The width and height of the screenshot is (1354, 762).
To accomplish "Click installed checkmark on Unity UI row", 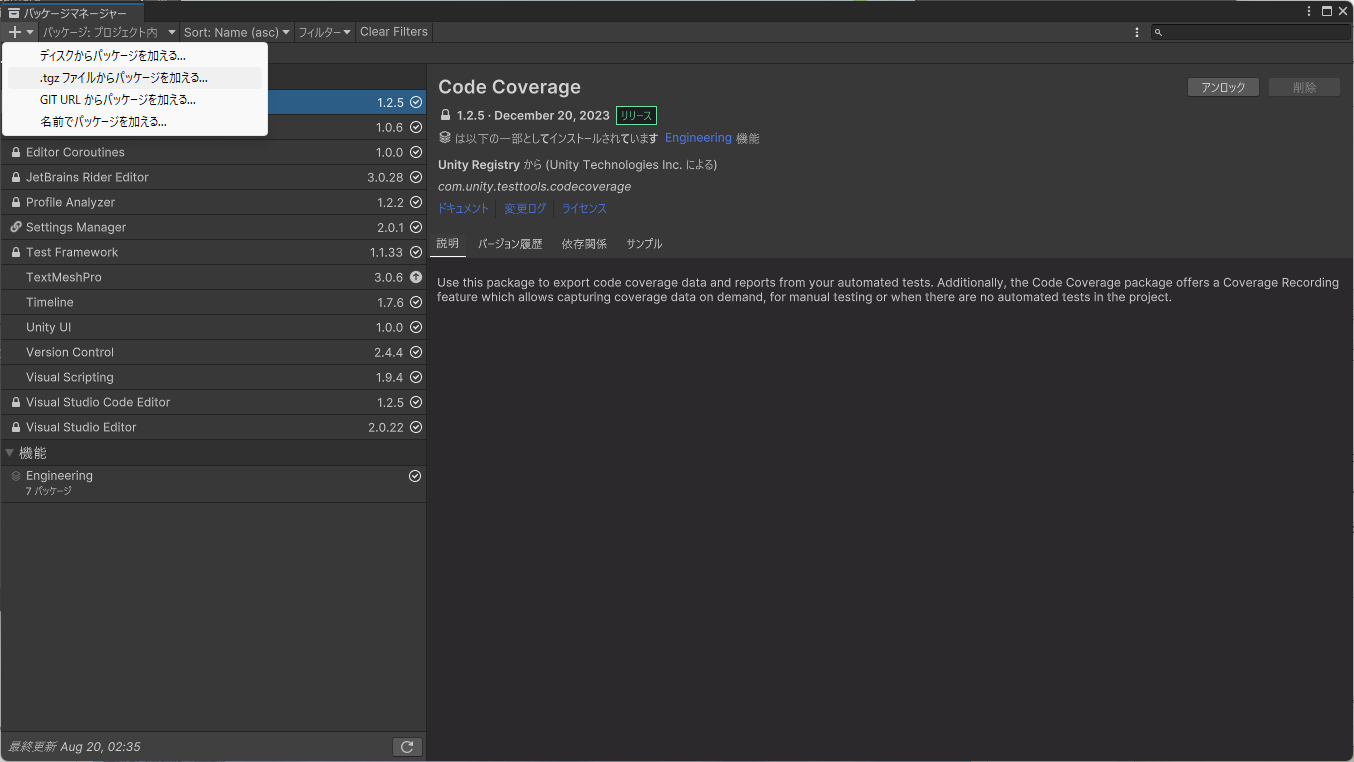I will (416, 327).
